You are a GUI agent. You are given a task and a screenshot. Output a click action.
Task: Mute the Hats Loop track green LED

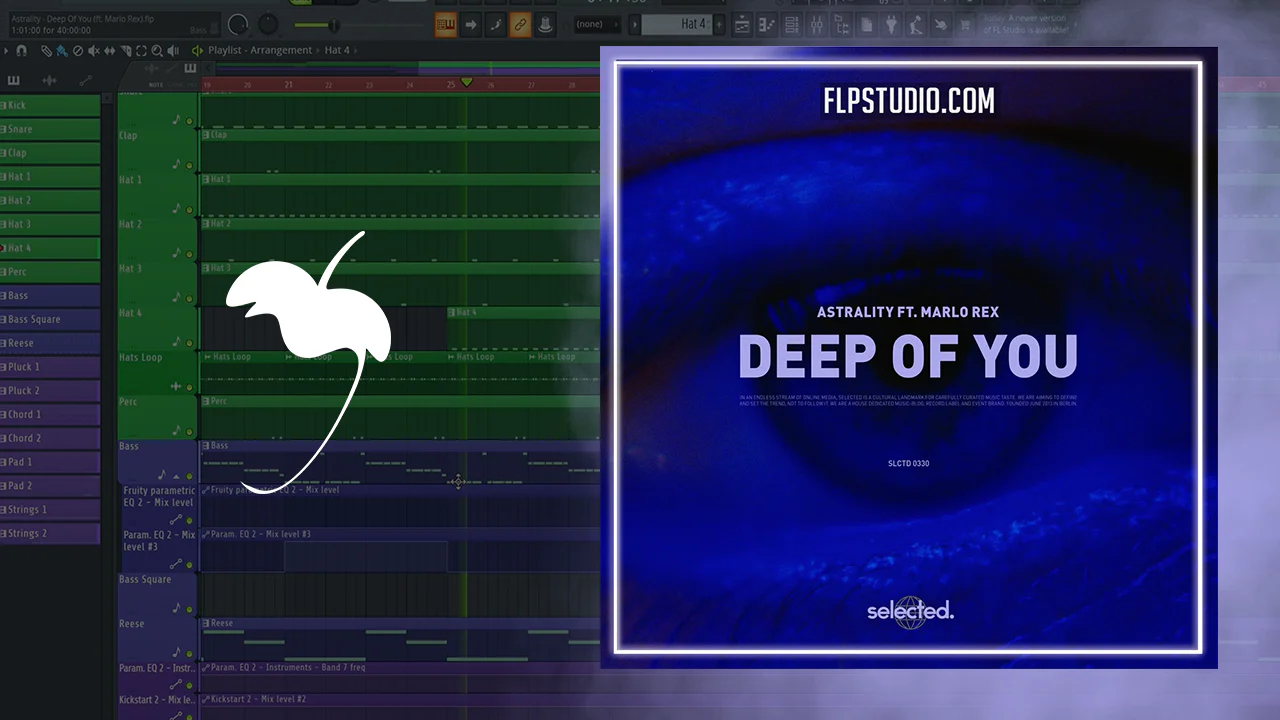pos(189,387)
